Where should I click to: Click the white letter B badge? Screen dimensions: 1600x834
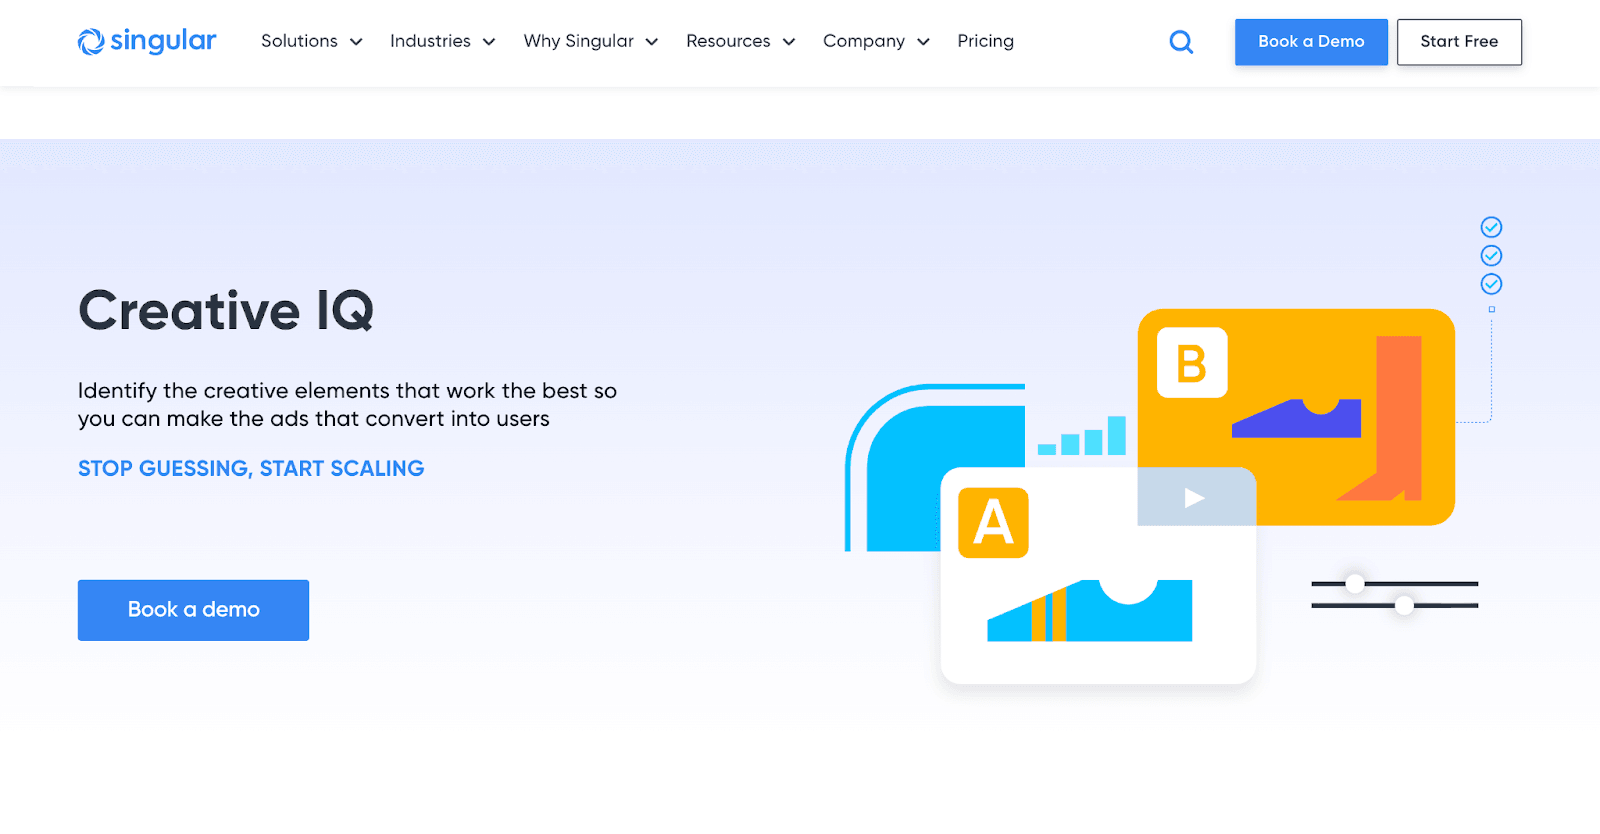[x=1192, y=363]
